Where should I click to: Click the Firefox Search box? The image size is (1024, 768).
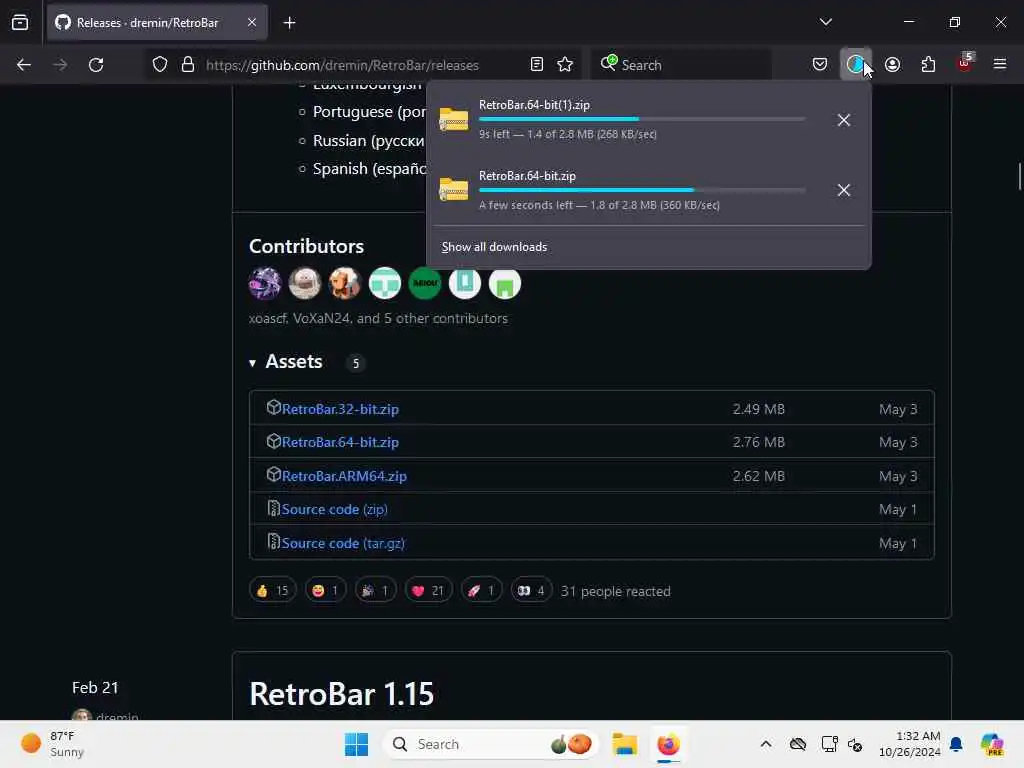[680, 65]
